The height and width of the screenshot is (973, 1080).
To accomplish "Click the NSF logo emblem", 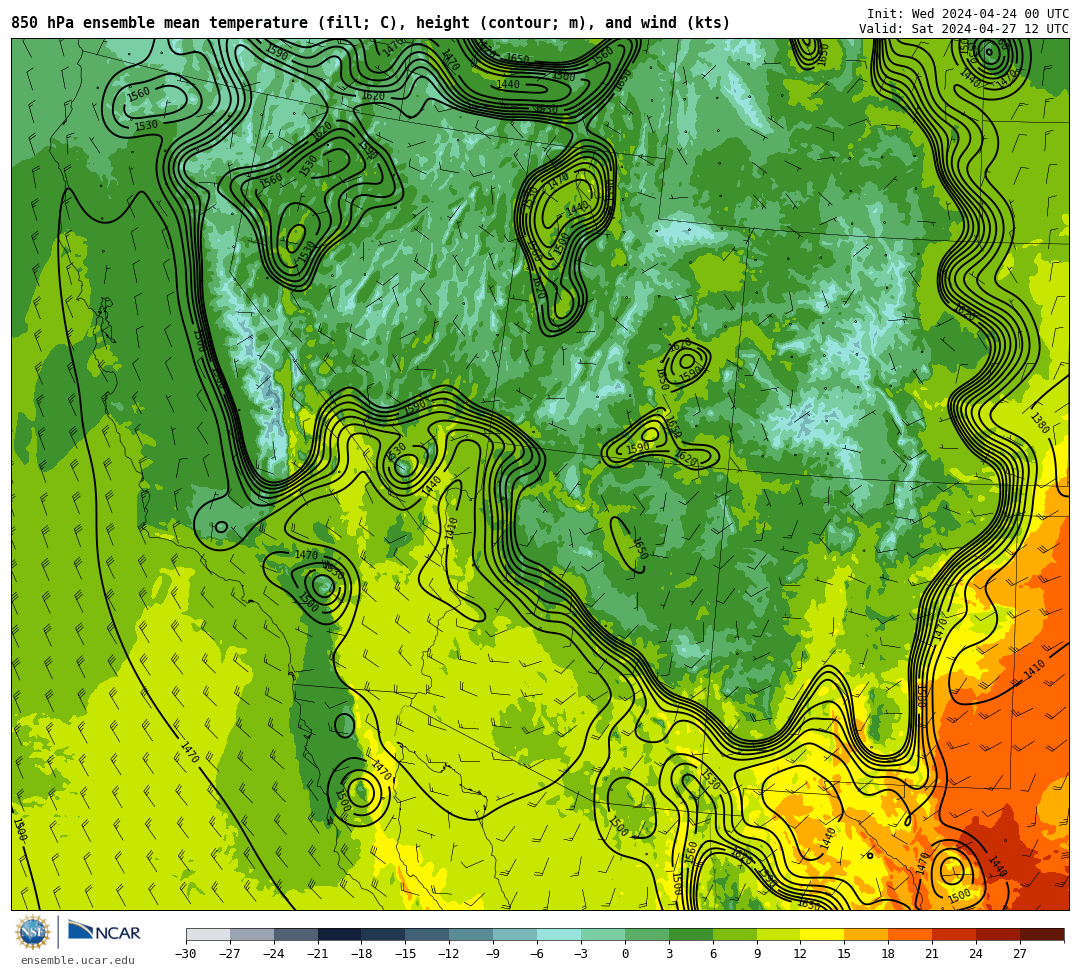I will pos(33,932).
